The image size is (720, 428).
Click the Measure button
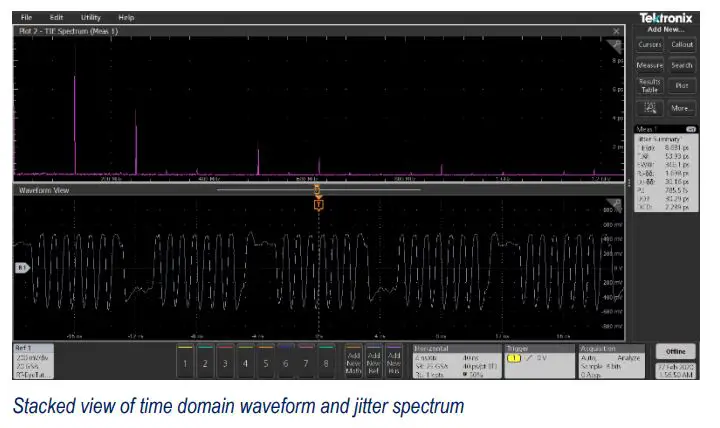tap(650, 65)
